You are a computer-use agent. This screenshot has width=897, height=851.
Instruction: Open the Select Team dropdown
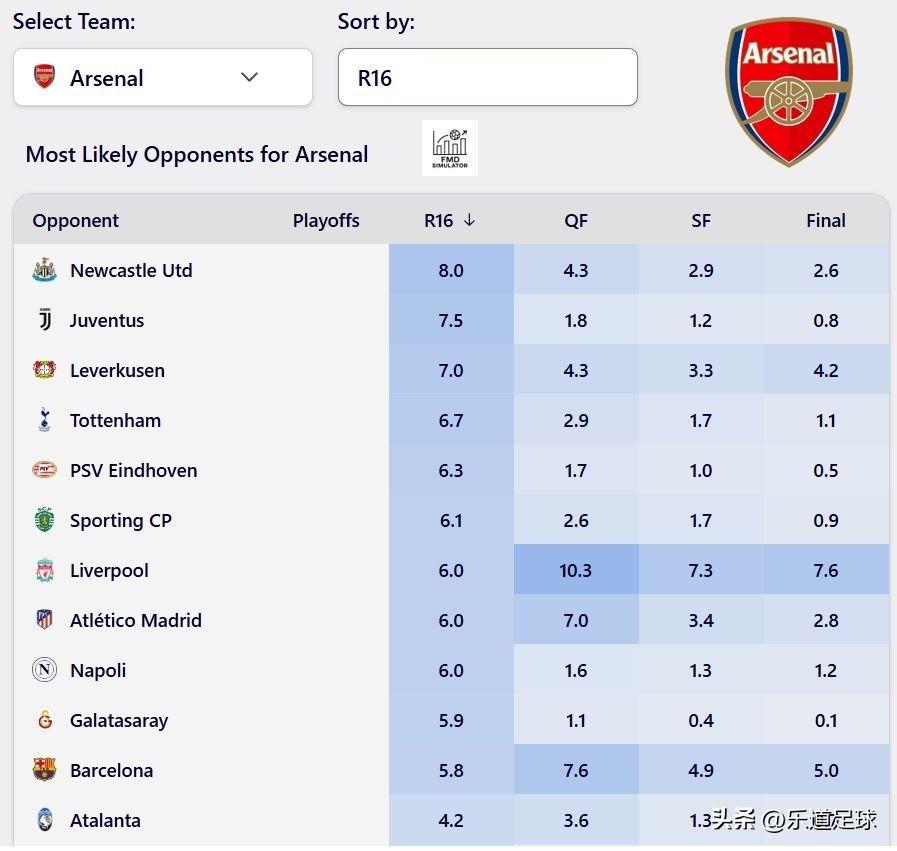(162, 78)
